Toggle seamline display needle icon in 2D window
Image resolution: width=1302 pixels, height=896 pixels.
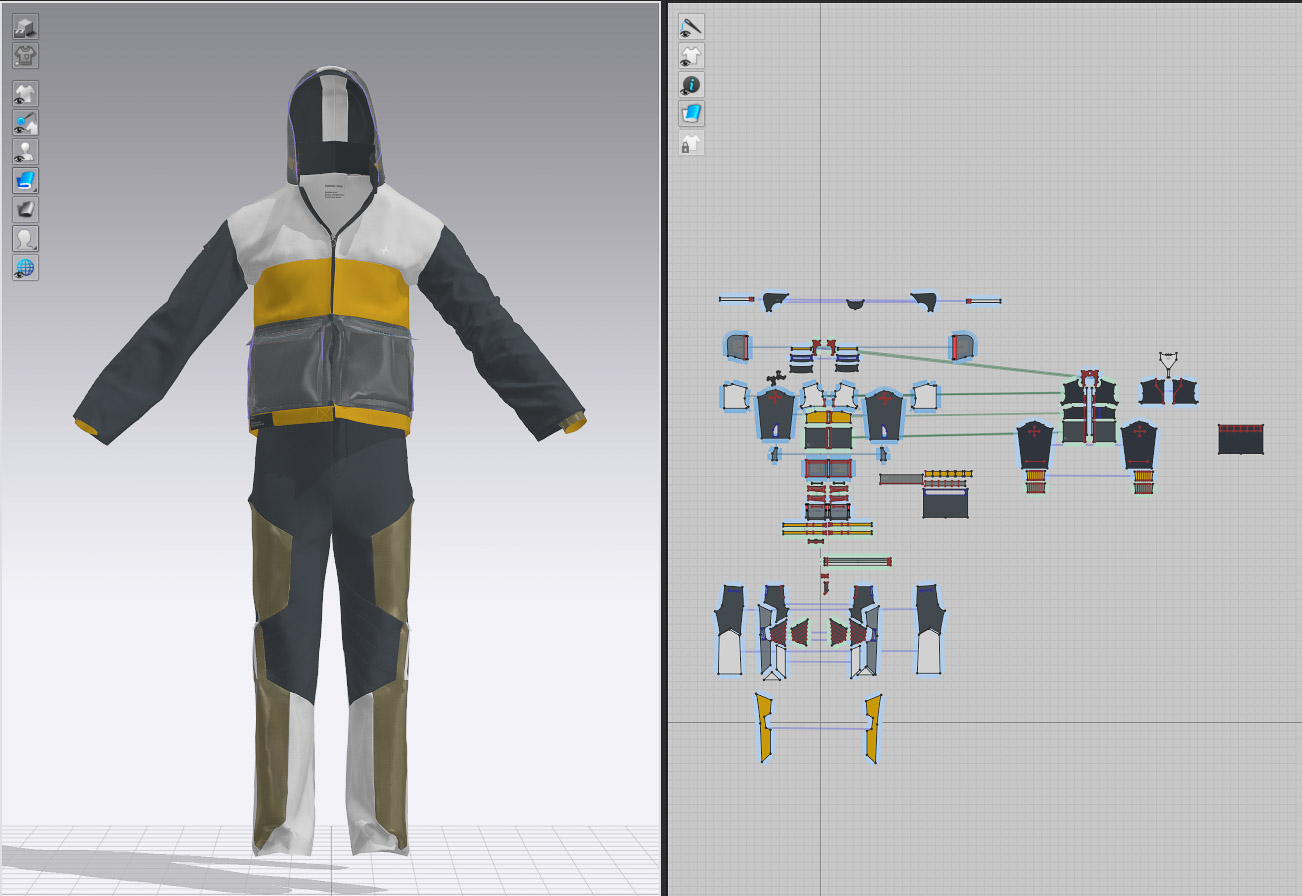(x=691, y=26)
